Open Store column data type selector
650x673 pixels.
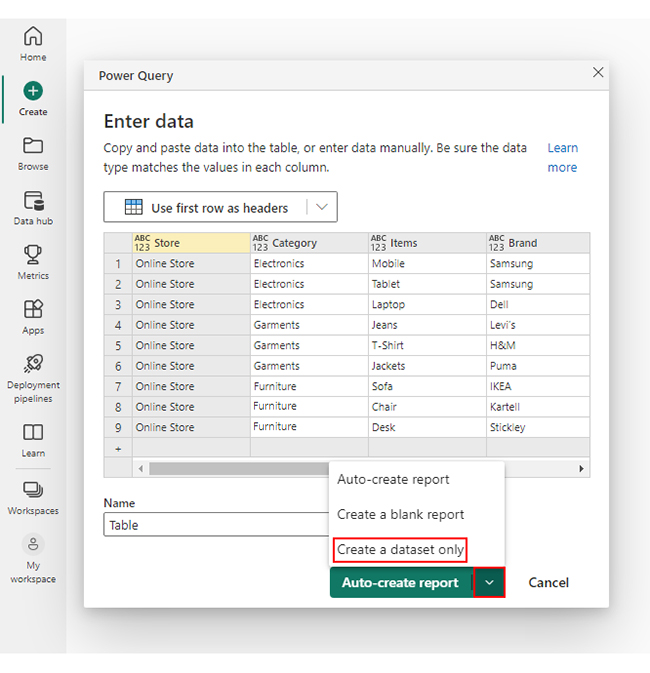tap(142, 243)
